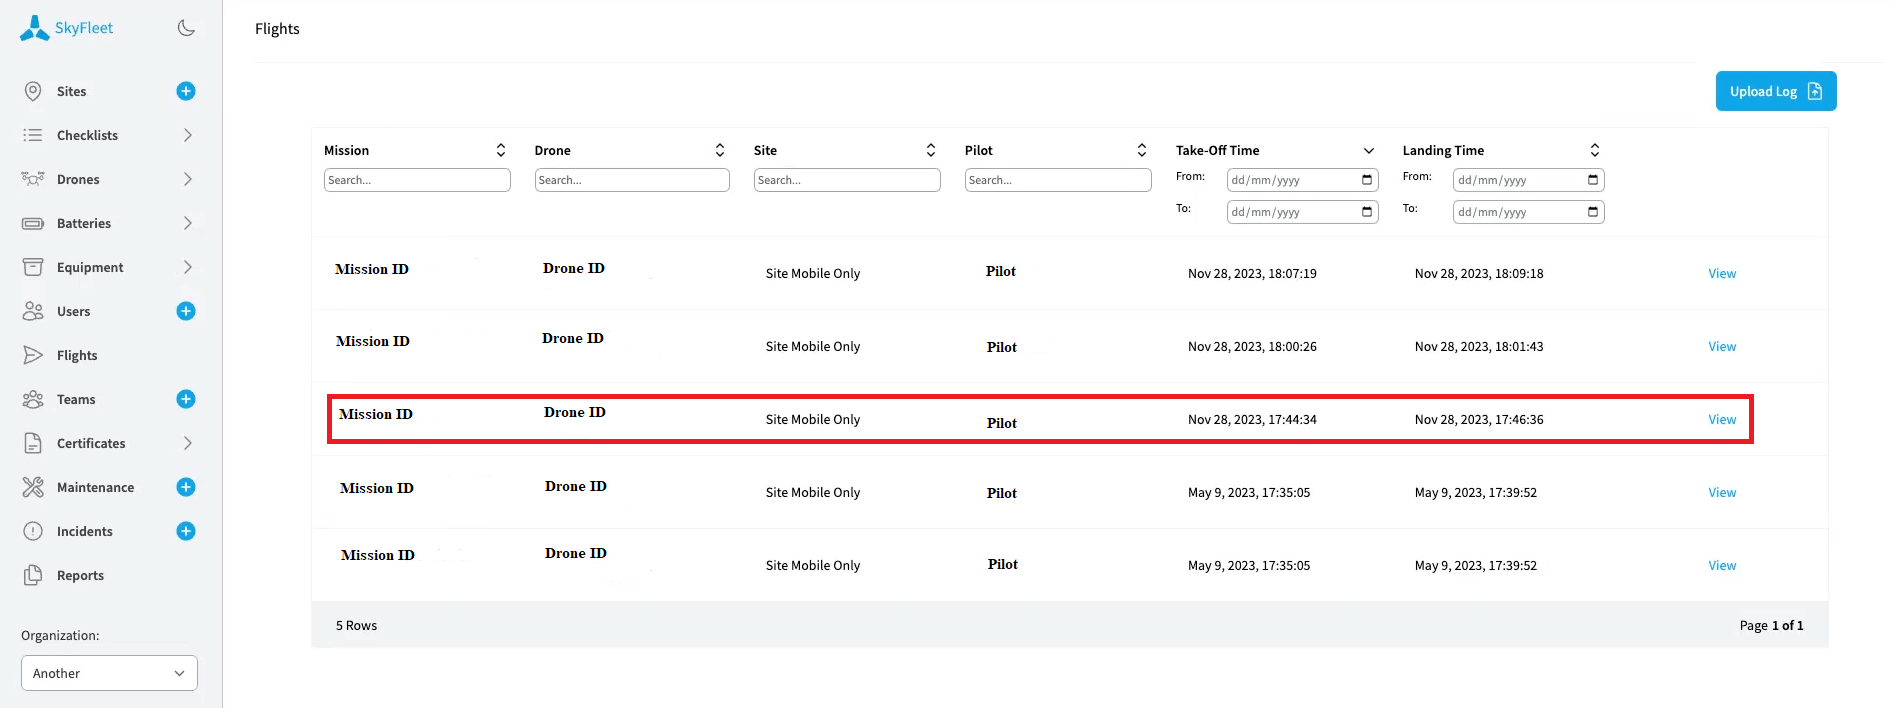This screenshot has width=1894, height=708.
Task: Click the SkyFleet logo icon
Action: tap(34, 28)
